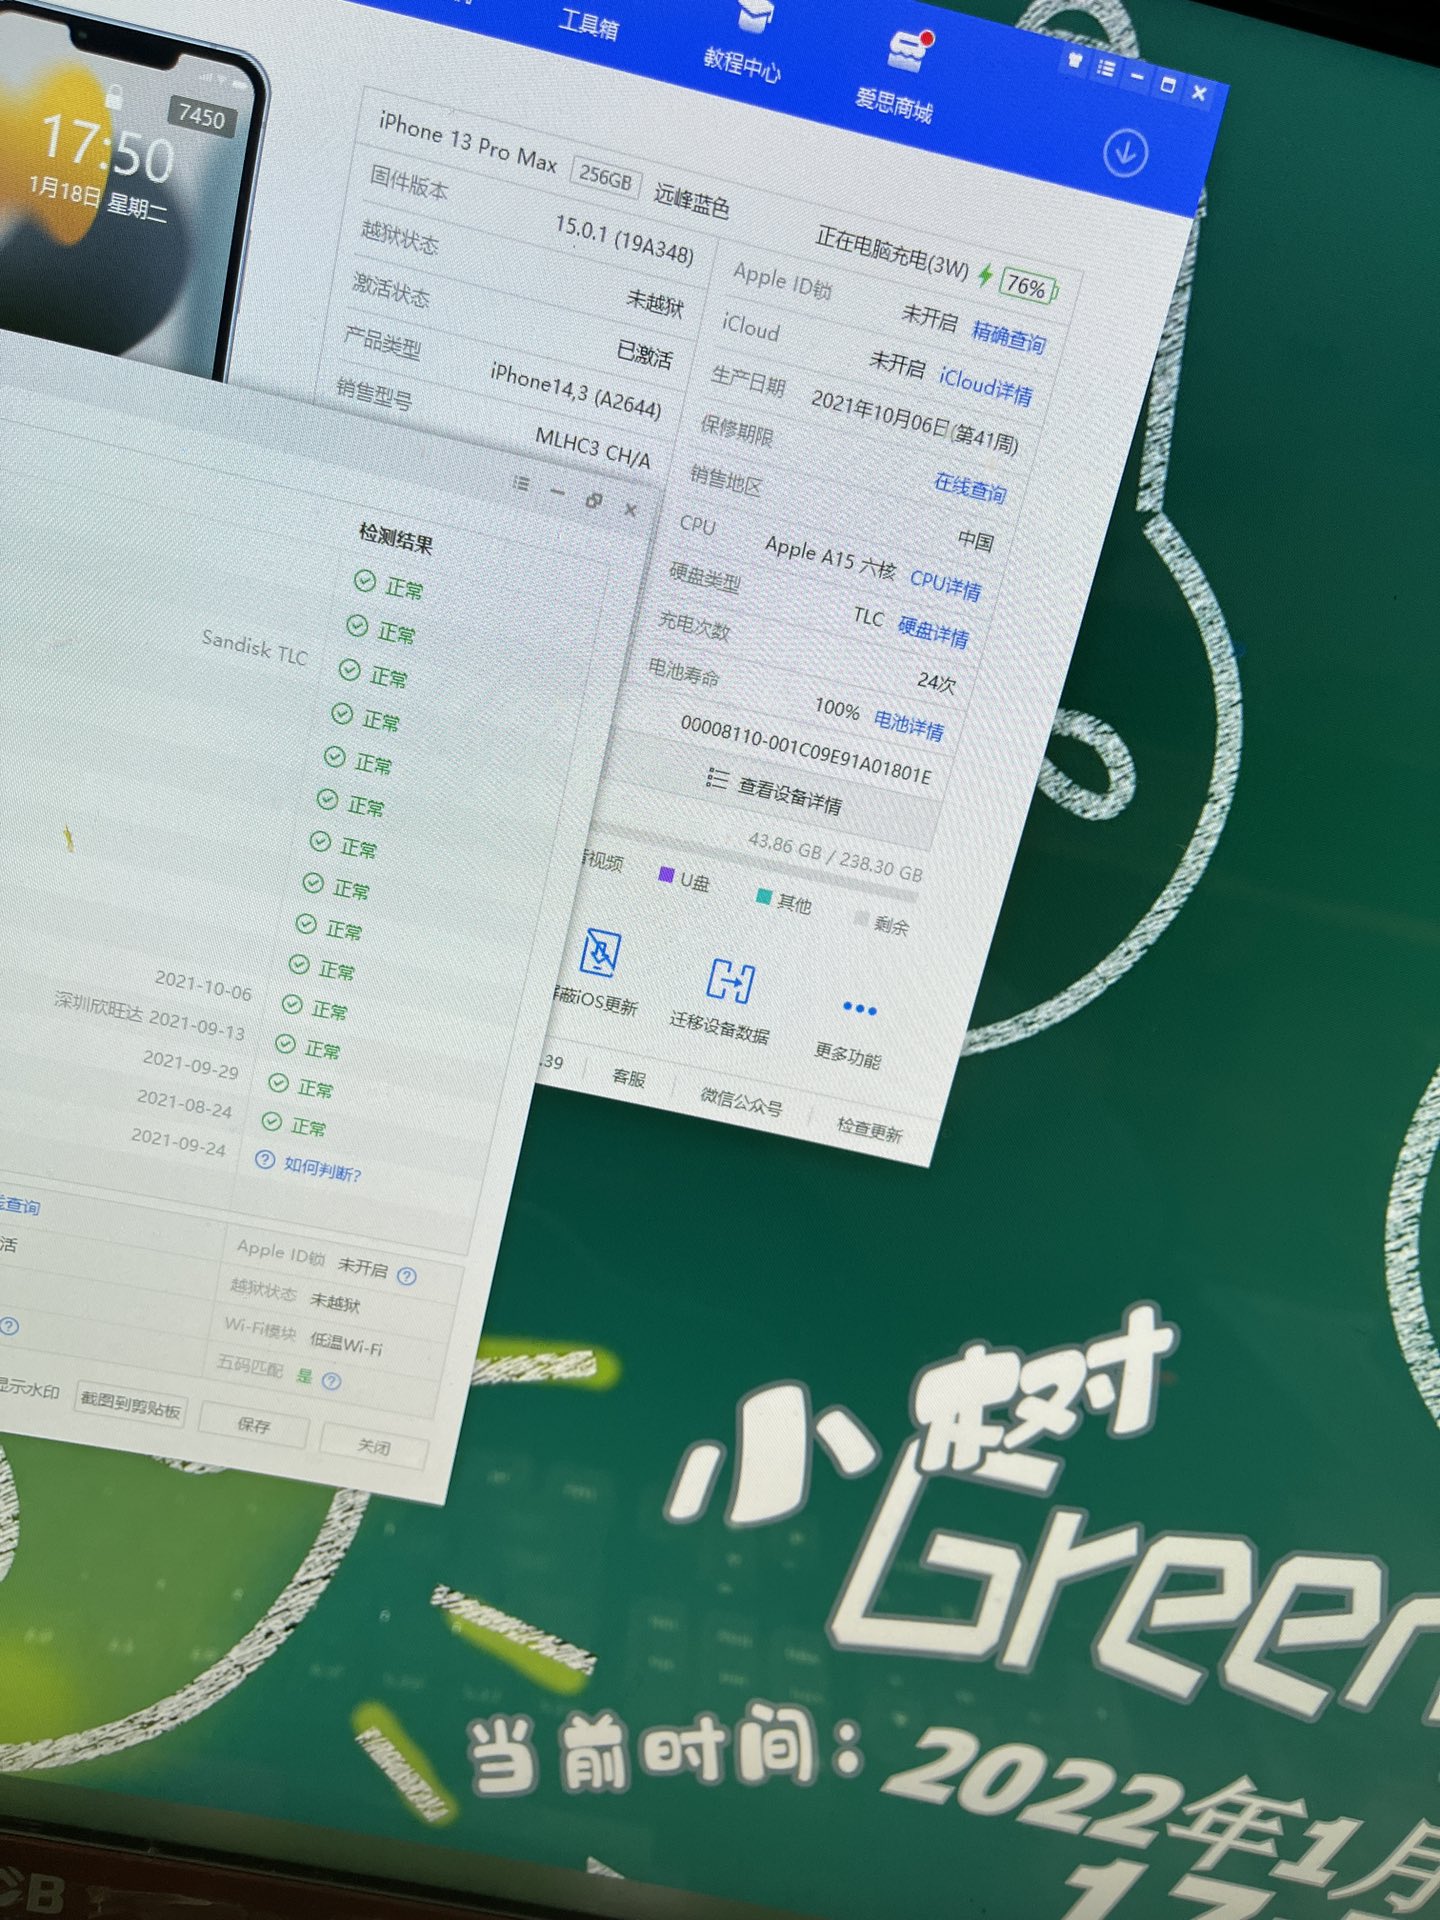Open report dialog list menu icon
The width and height of the screenshot is (1440, 1920).
(521, 483)
